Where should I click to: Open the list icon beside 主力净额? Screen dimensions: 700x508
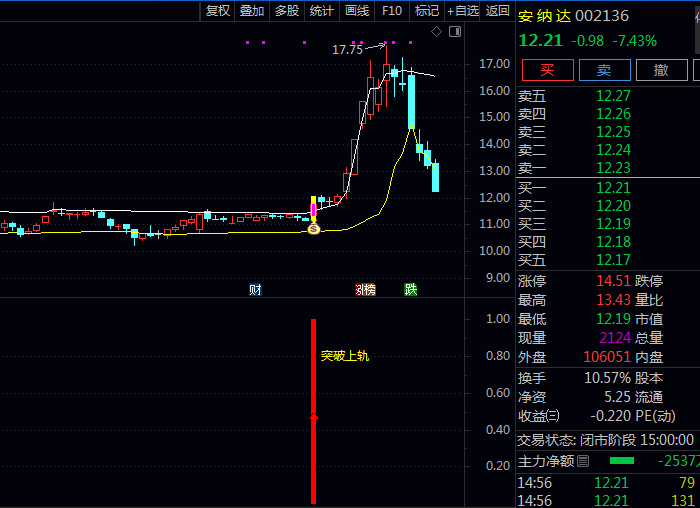pyautogui.click(x=583, y=461)
